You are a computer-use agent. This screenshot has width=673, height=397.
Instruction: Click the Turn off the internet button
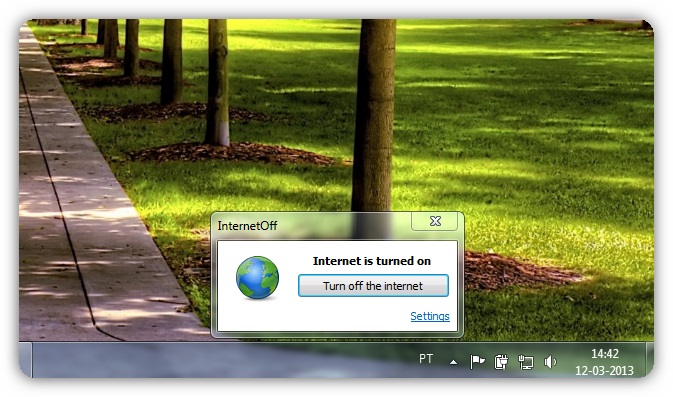[373, 286]
